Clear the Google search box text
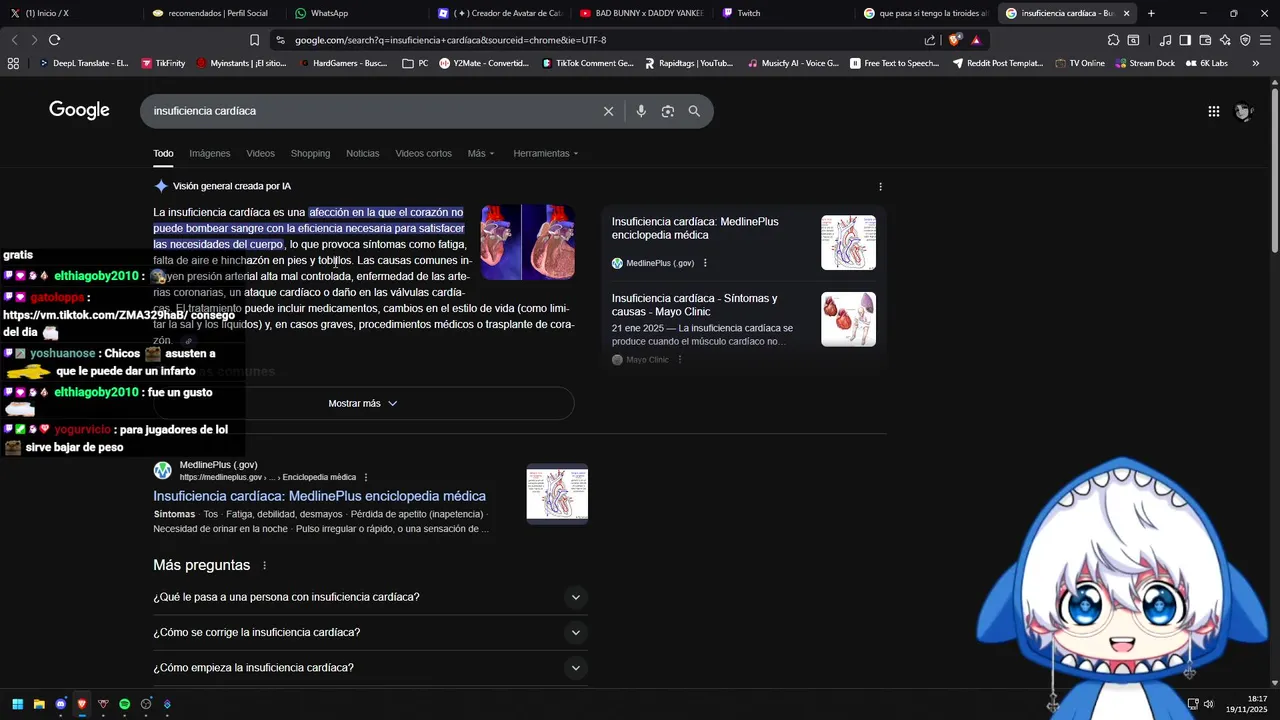 (608, 111)
